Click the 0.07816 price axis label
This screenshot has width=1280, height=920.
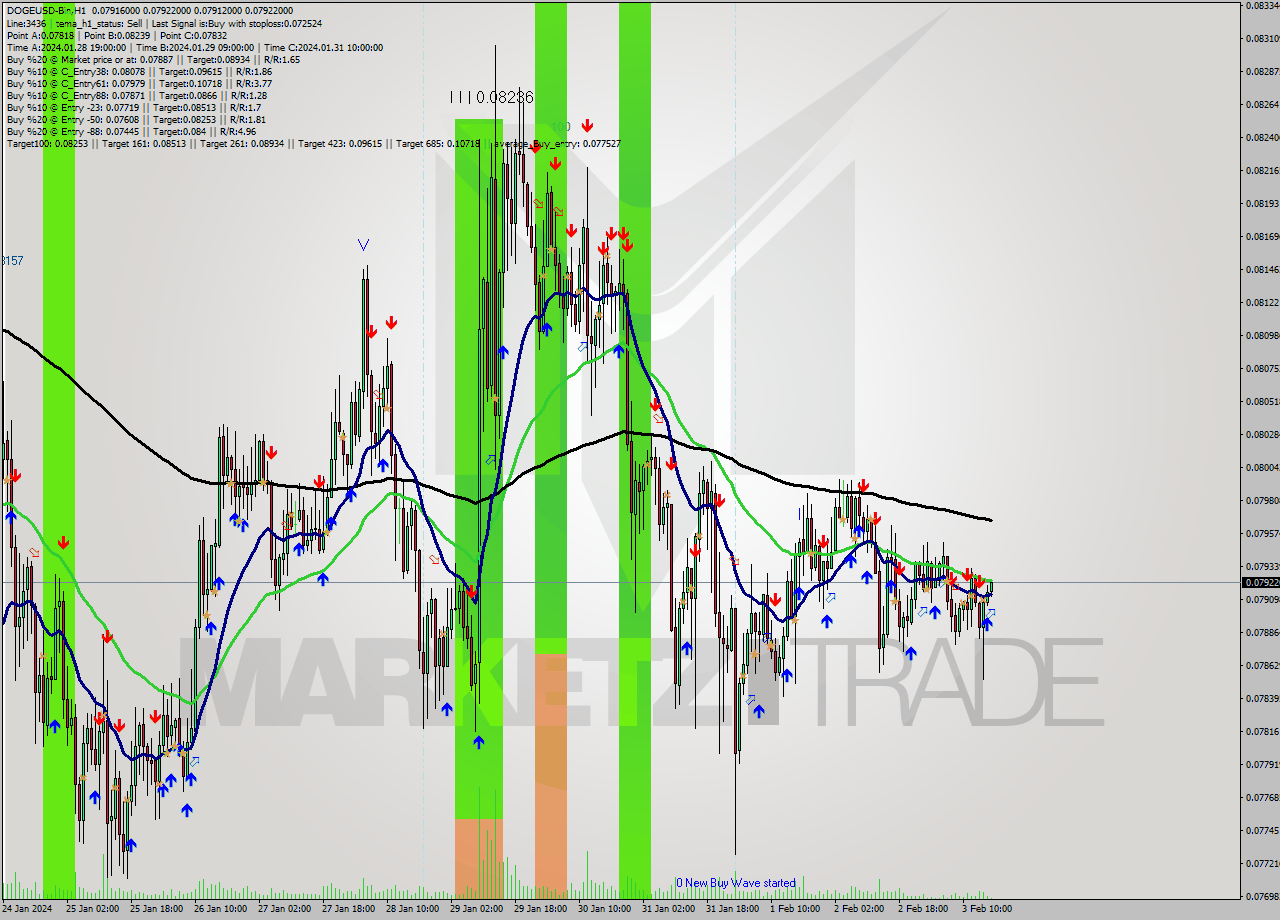1261,731
